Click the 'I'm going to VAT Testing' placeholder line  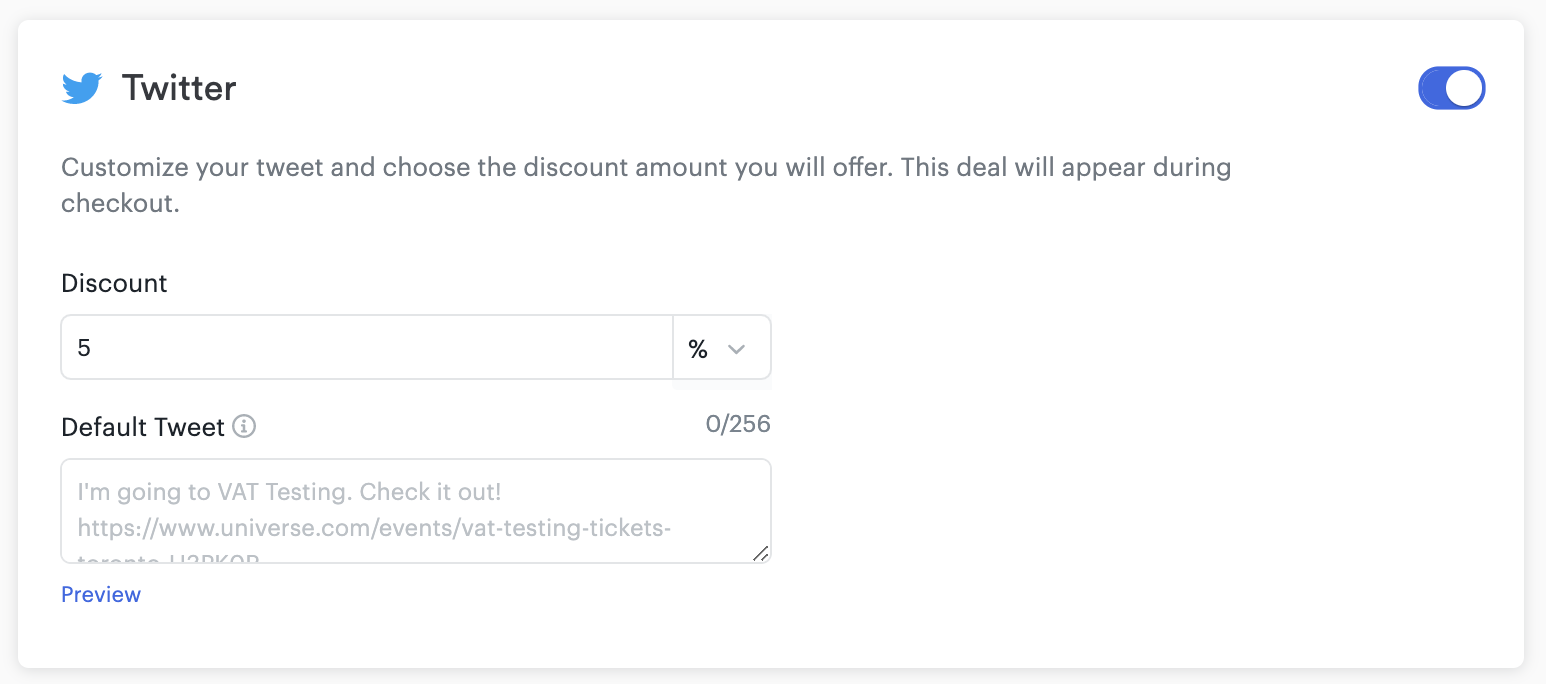289,492
